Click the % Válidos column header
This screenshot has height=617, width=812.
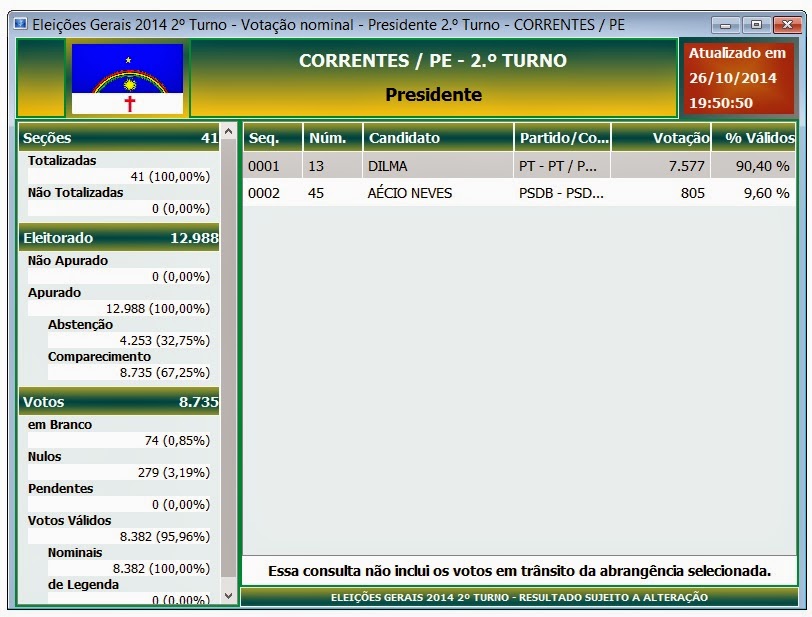click(x=755, y=138)
